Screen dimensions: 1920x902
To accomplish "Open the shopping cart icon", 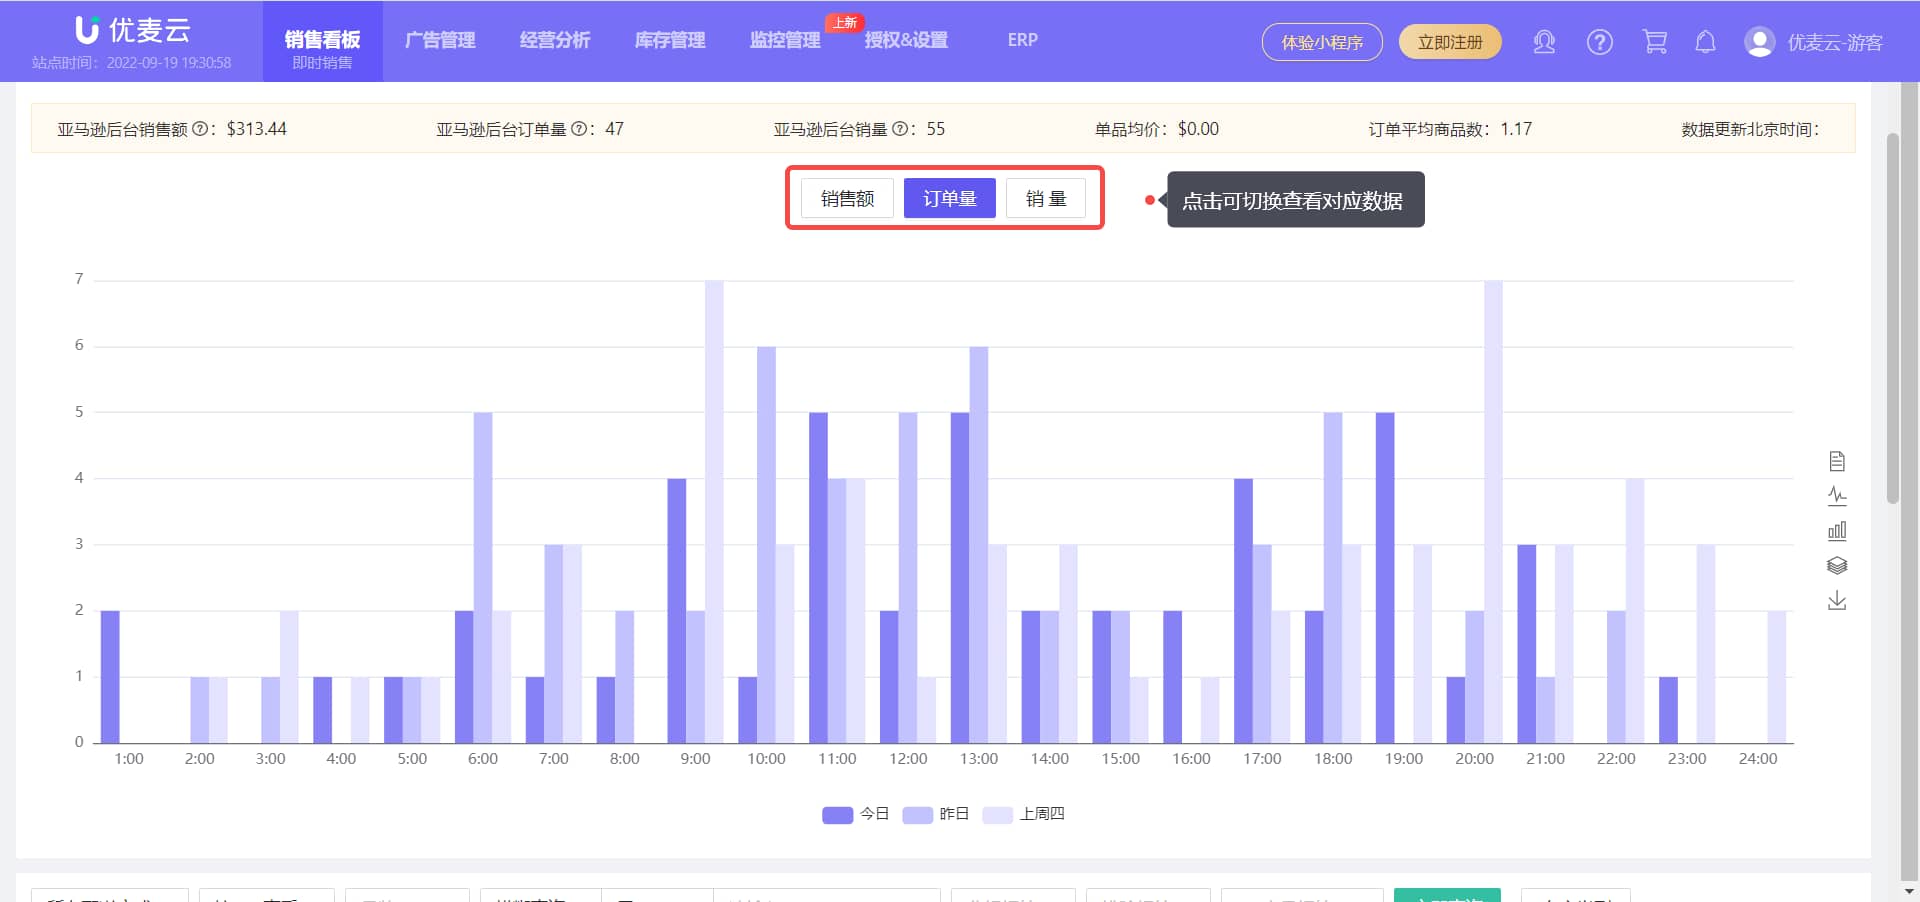I will coord(1655,42).
